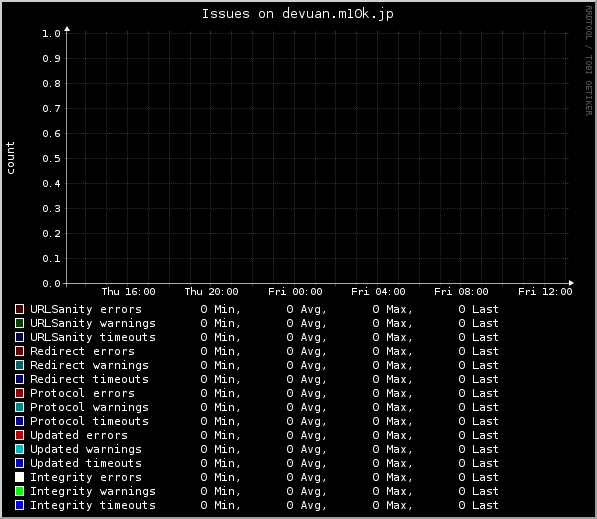Click the vertical count axis label
The height and width of the screenshot is (519, 597).
(10, 158)
